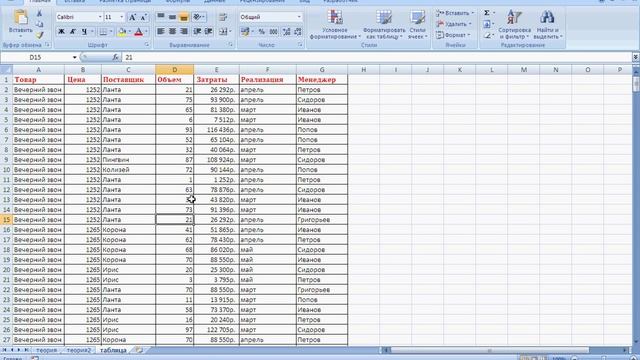The width and height of the screenshot is (640, 360).
Task: Click the Clear eraser icon
Action: tap(487, 36)
